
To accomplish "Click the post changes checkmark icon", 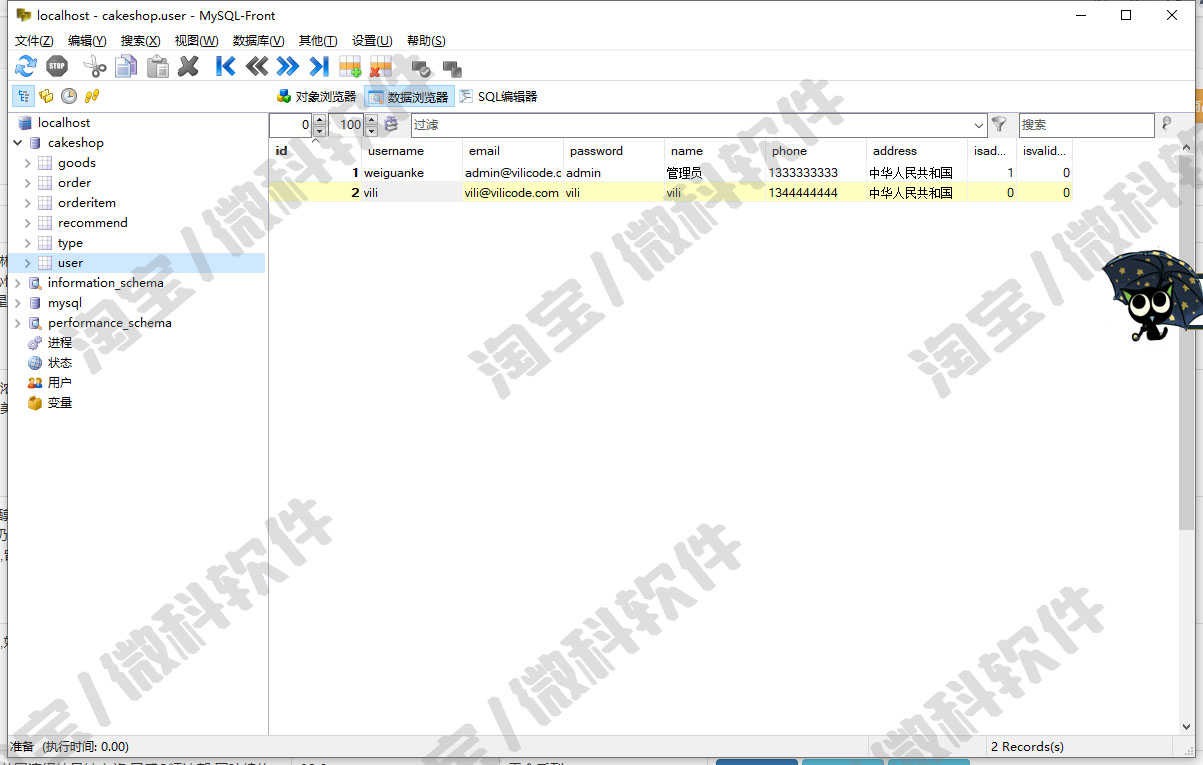I will (x=421, y=69).
